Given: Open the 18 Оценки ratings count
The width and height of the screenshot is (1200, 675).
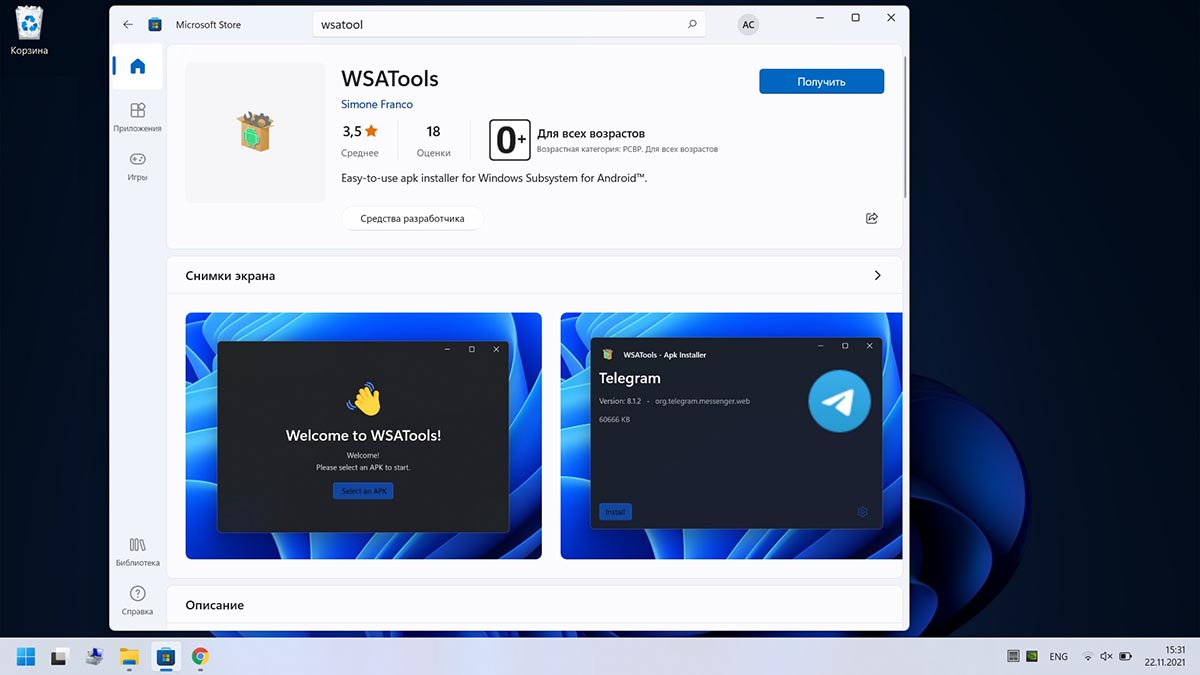Looking at the screenshot, I should pyautogui.click(x=433, y=140).
